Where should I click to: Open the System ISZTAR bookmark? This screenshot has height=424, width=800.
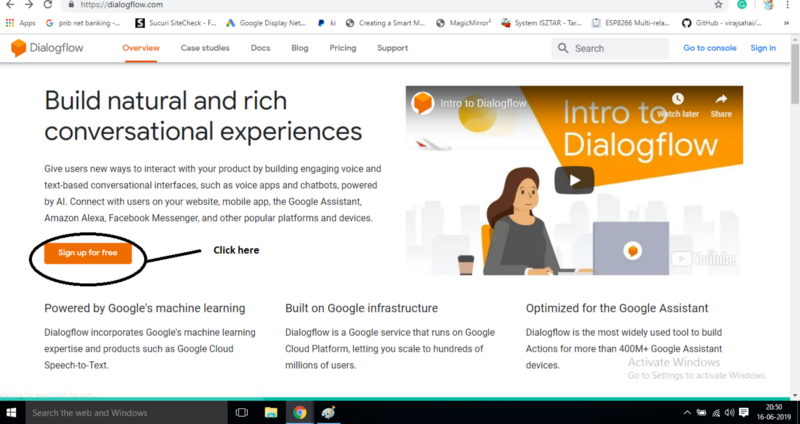541,23
